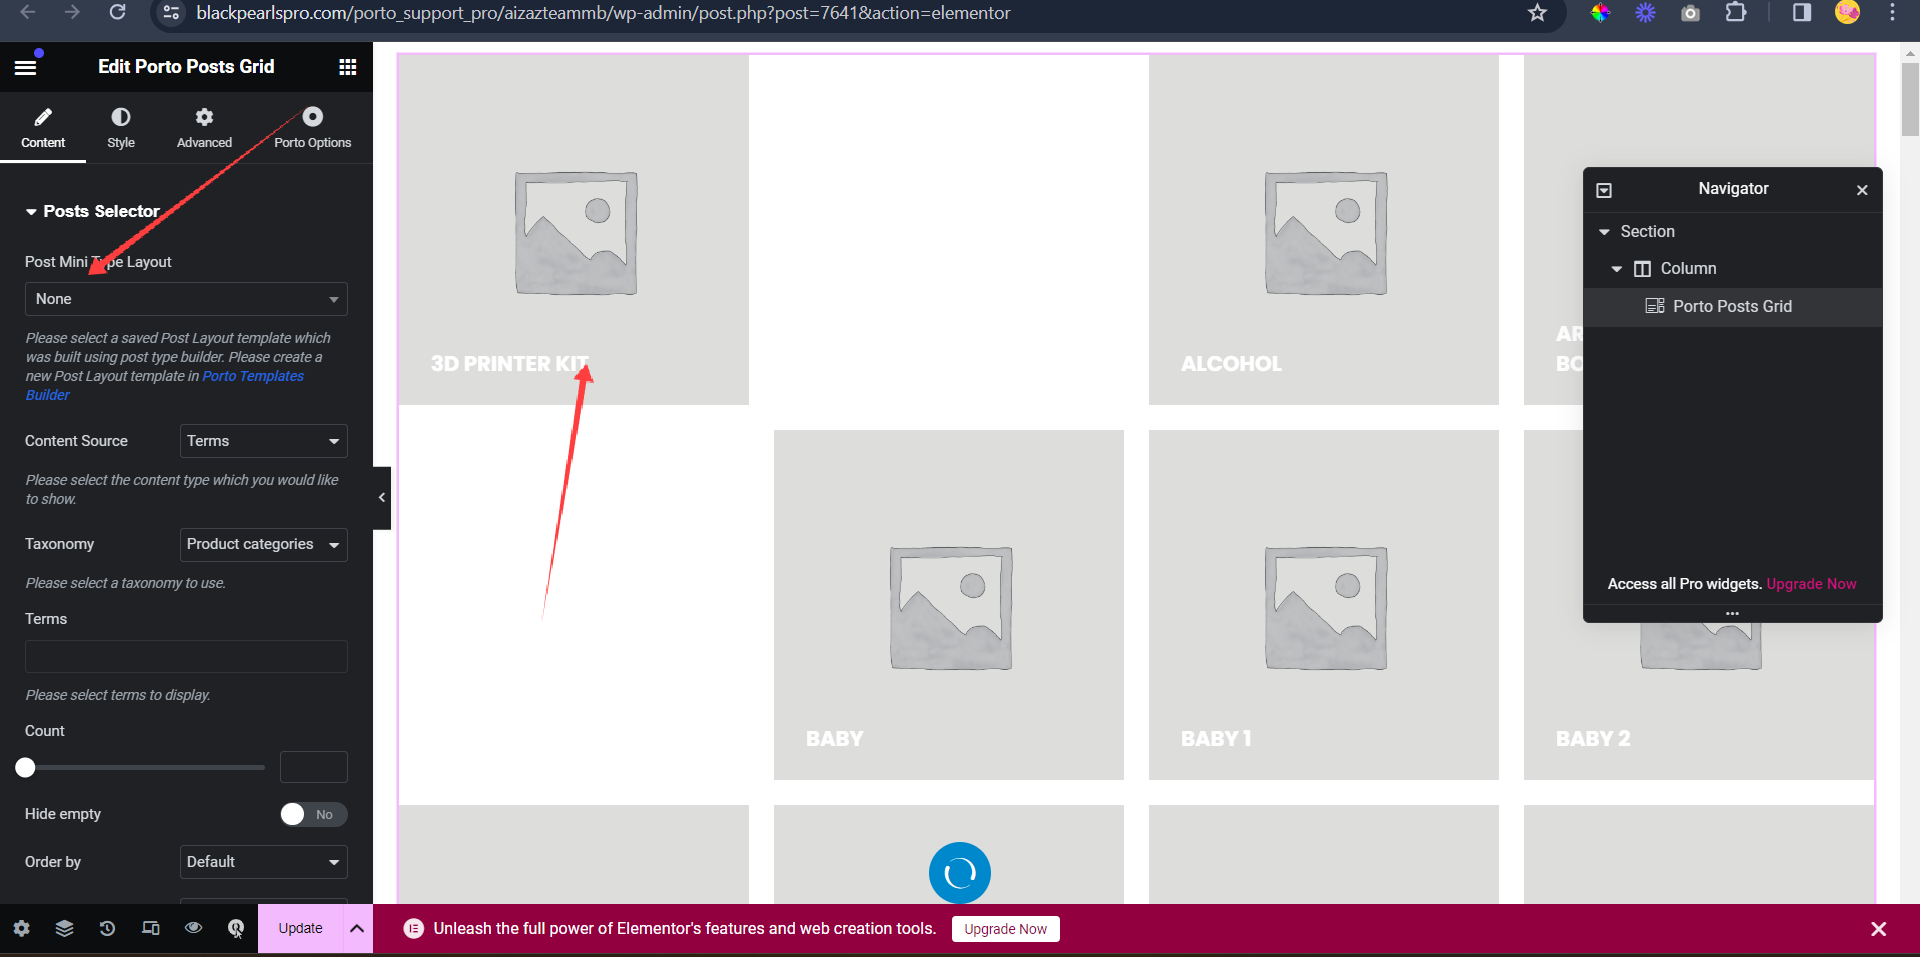Click the BABY 1 category tile
Image resolution: width=1920 pixels, height=957 pixels.
point(1324,605)
